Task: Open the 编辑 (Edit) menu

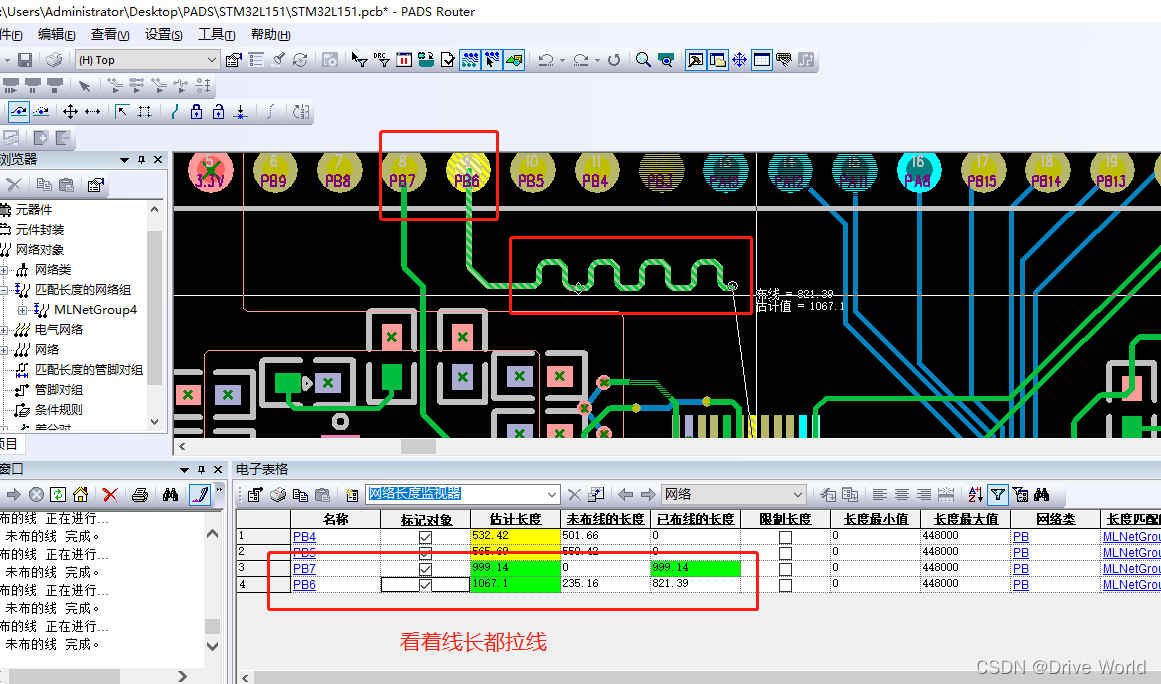Action: point(56,35)
